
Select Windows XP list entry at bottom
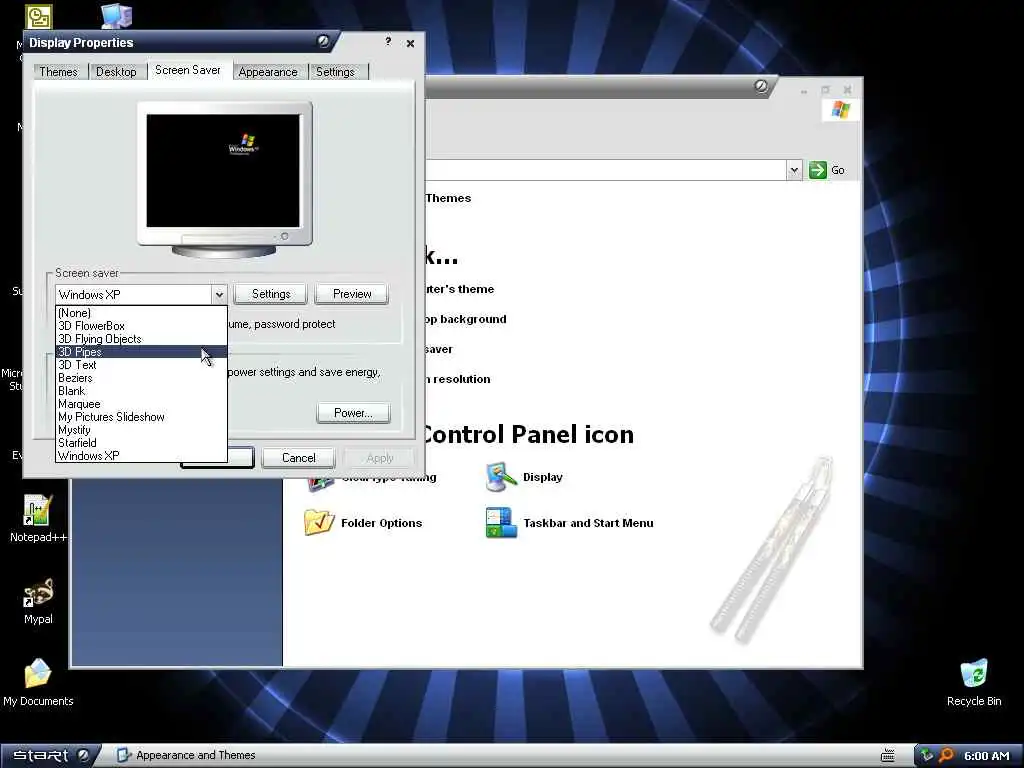tap(141, 456)
